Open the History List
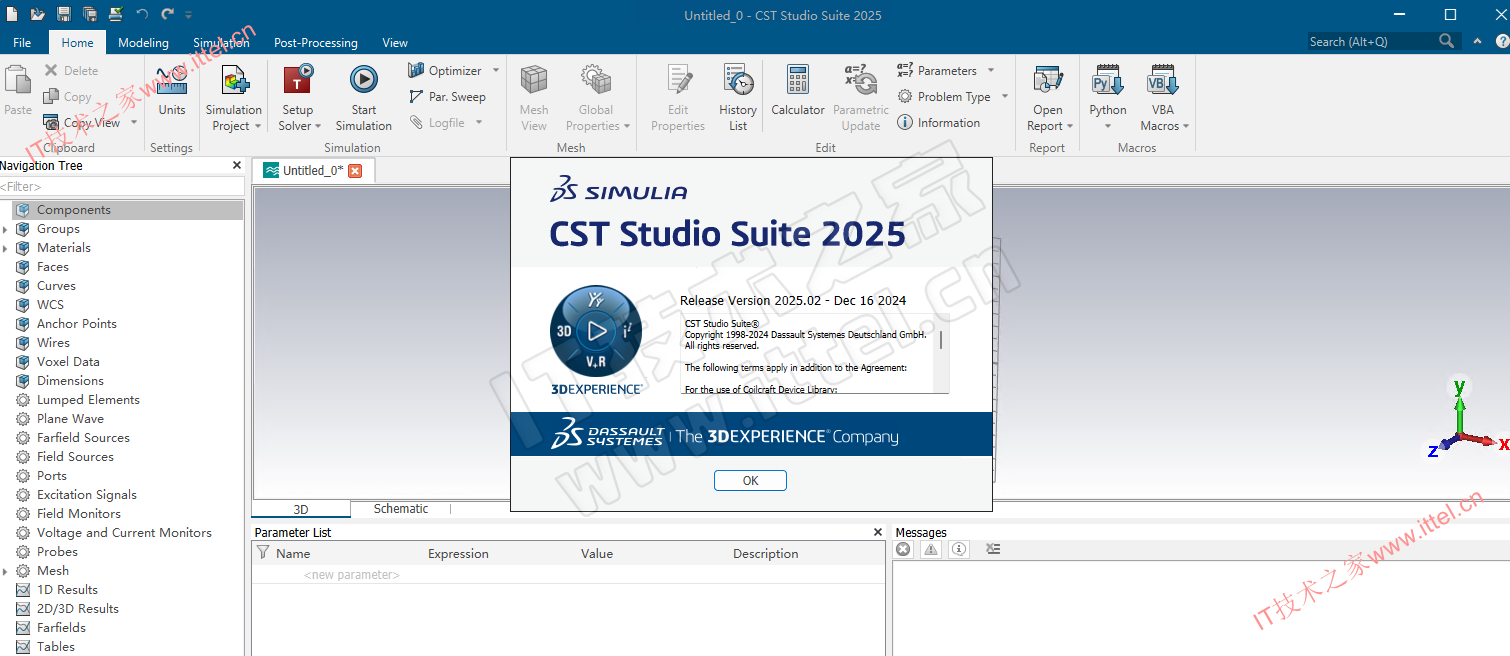 738,98
